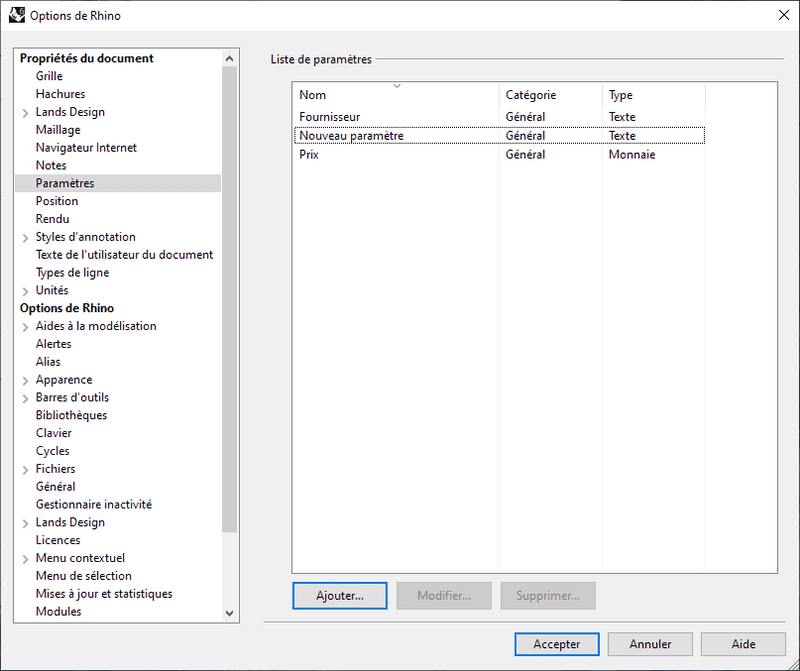Viewport: 800px width, 671px height.
Task: Go to the Rendu settings page
Action: tap(52, 219)
